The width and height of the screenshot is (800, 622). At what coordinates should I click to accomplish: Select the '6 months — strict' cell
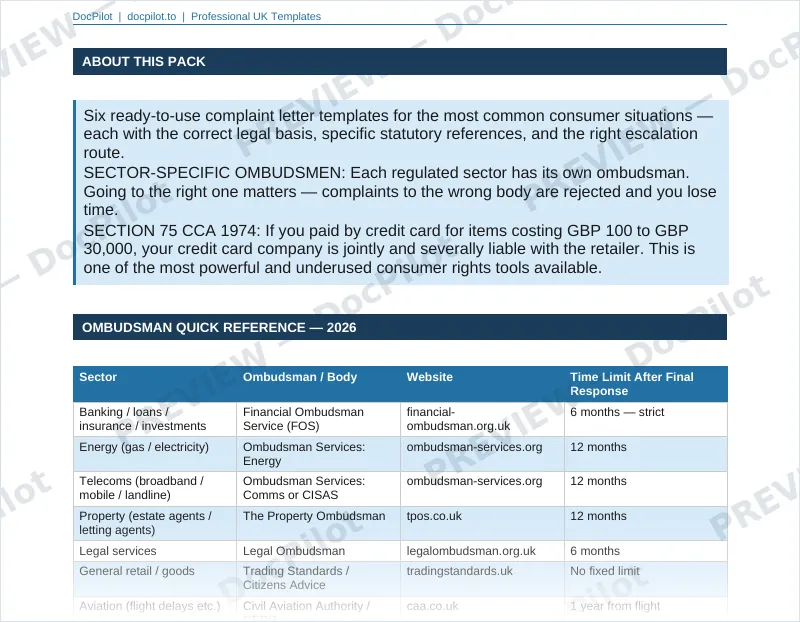point(646,419)
